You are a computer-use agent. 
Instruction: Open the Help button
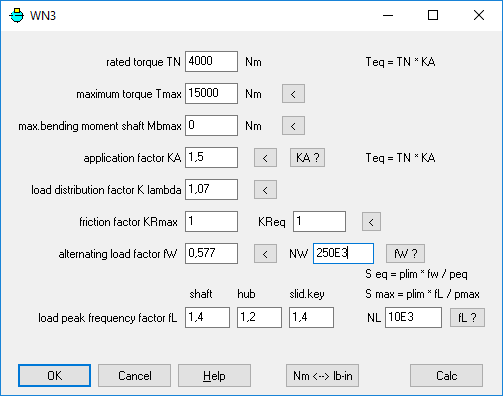(x=214, y=376)
